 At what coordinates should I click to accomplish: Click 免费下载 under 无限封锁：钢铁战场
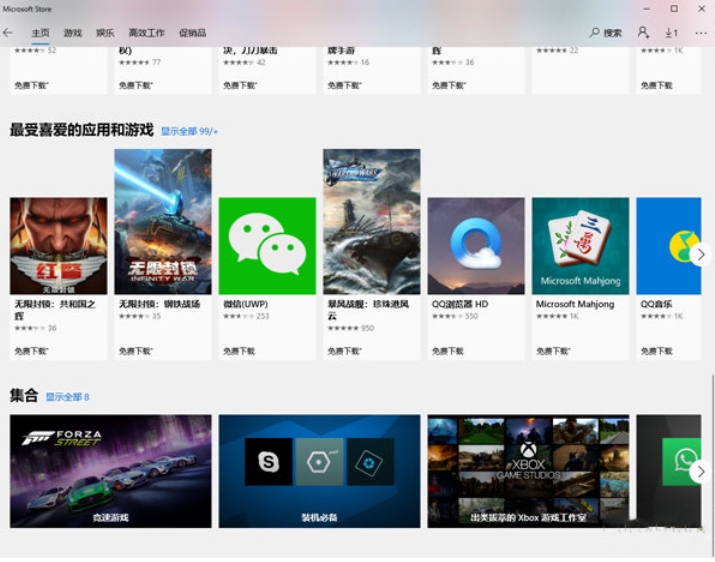pyautogui.click(x=135, y=351)
